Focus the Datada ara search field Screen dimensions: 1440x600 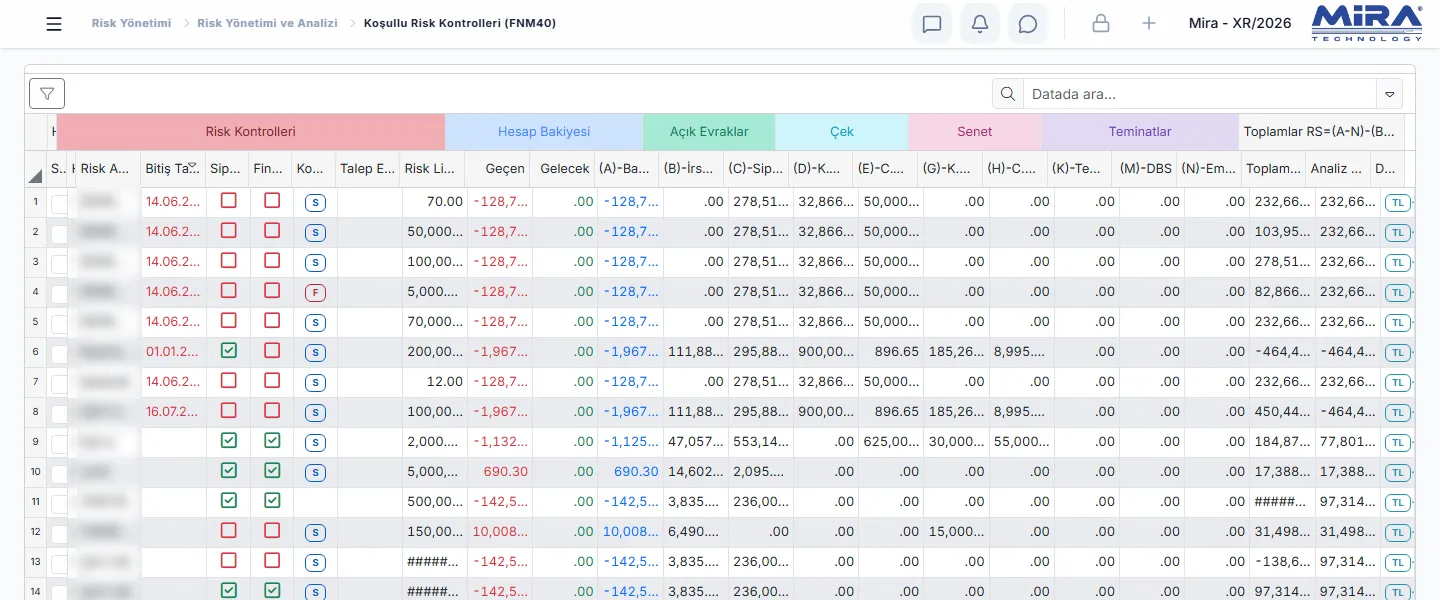pos(1200,94)
